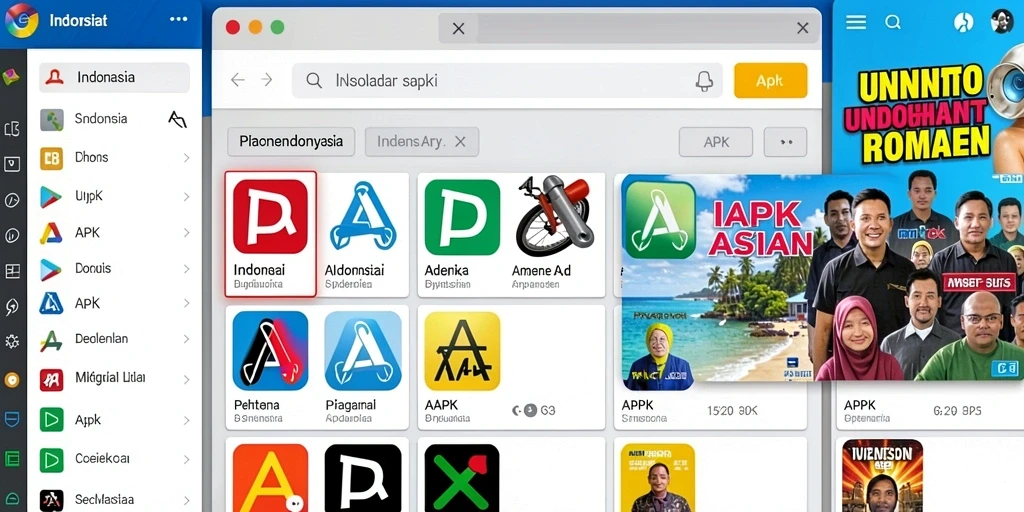Image resolution: width=1024 pixels, height=512 pixels.
Task: Open the green Adenka app icon
Action: tap(462, 217)
